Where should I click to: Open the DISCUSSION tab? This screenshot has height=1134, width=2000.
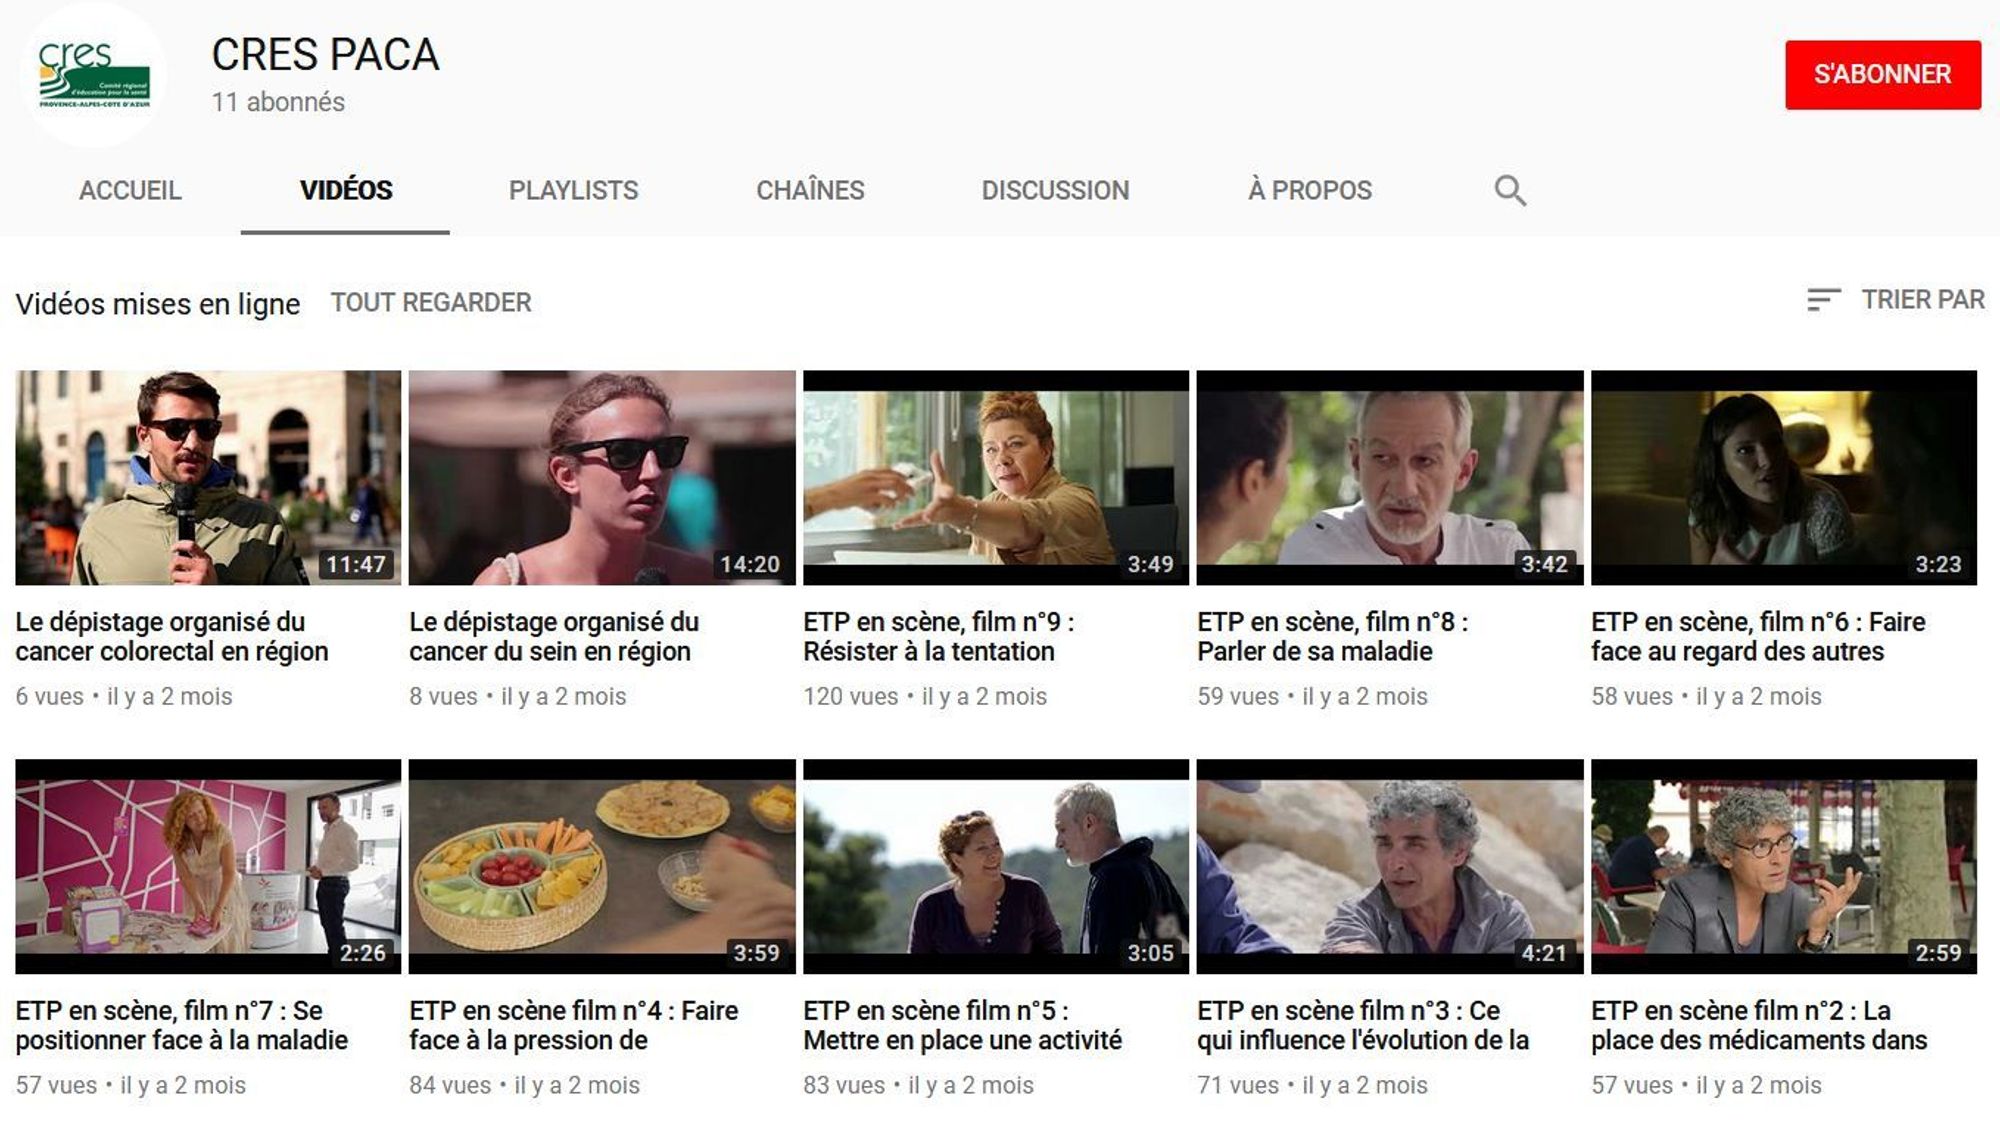click(1055, 189)
